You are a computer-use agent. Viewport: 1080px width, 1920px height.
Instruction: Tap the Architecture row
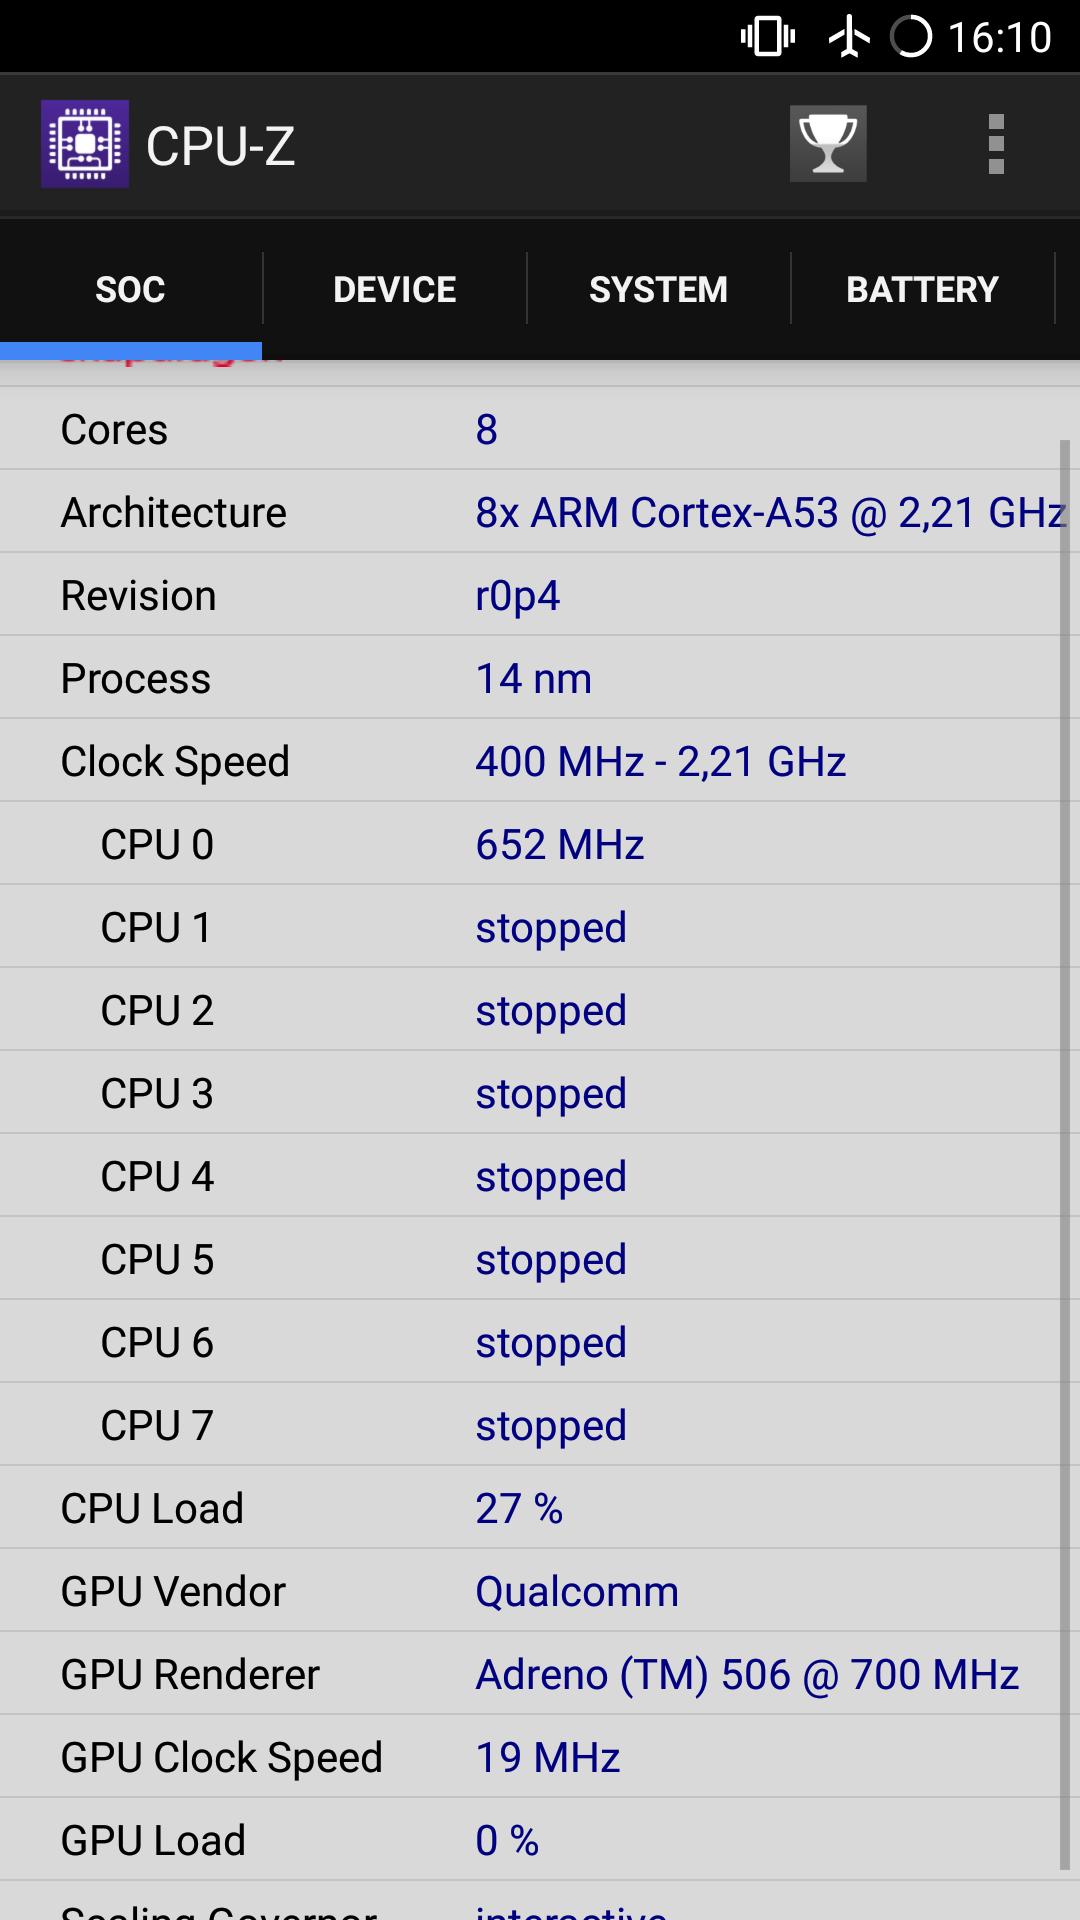pyautogui.click(x=530, y=512)
